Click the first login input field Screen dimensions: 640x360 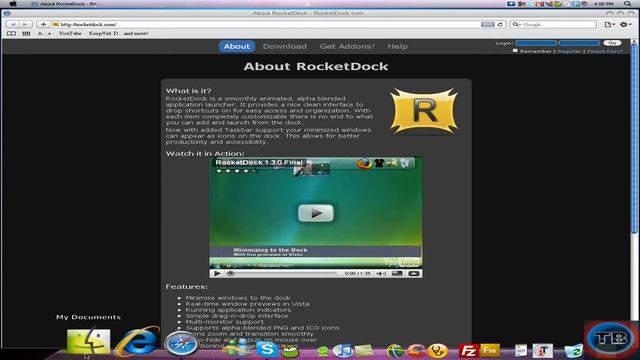[536, 43]
